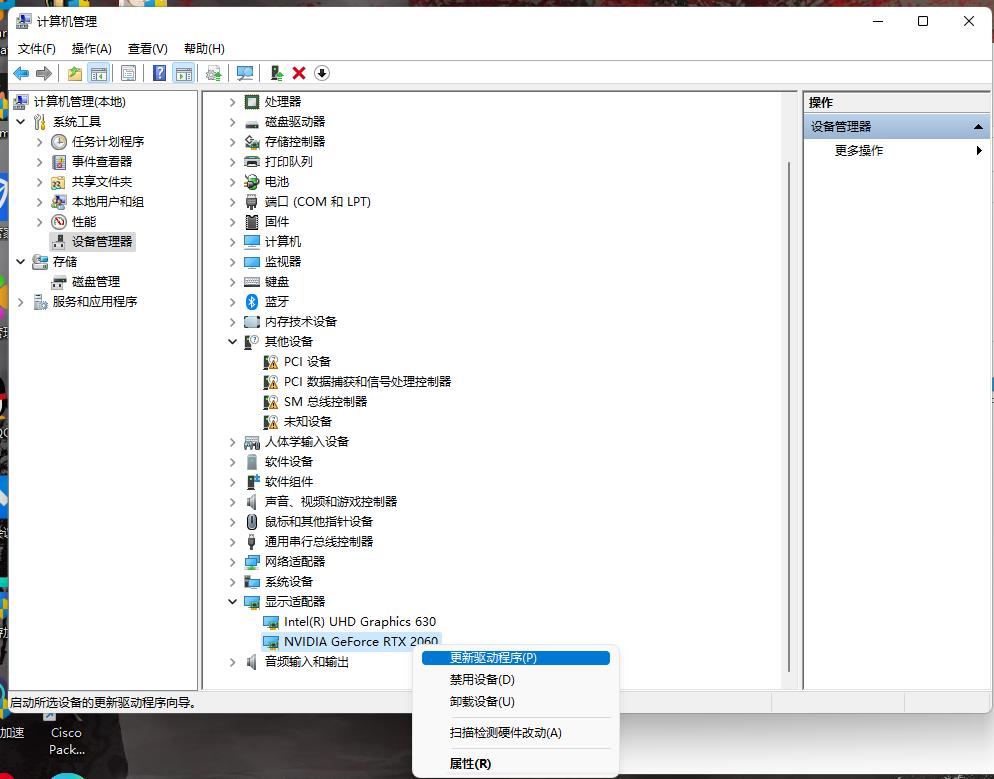The width and height of the screenshot is (994, 779).
Task: Select Disk Management (磁盘管理) node
Action: pos(96,281)
